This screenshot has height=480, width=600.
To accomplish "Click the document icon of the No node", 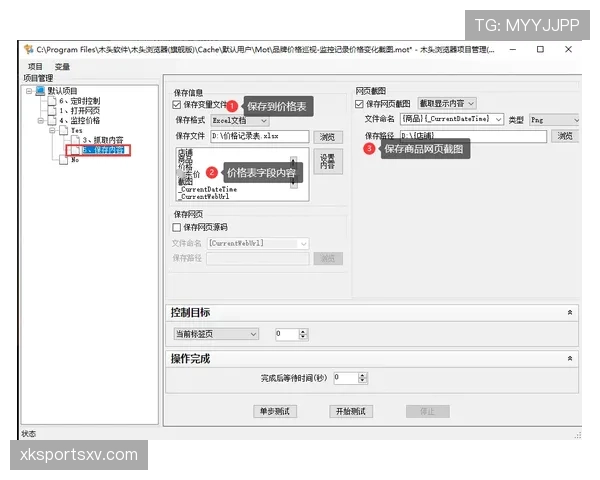I will pyautogui.click(x=64, y=160).
